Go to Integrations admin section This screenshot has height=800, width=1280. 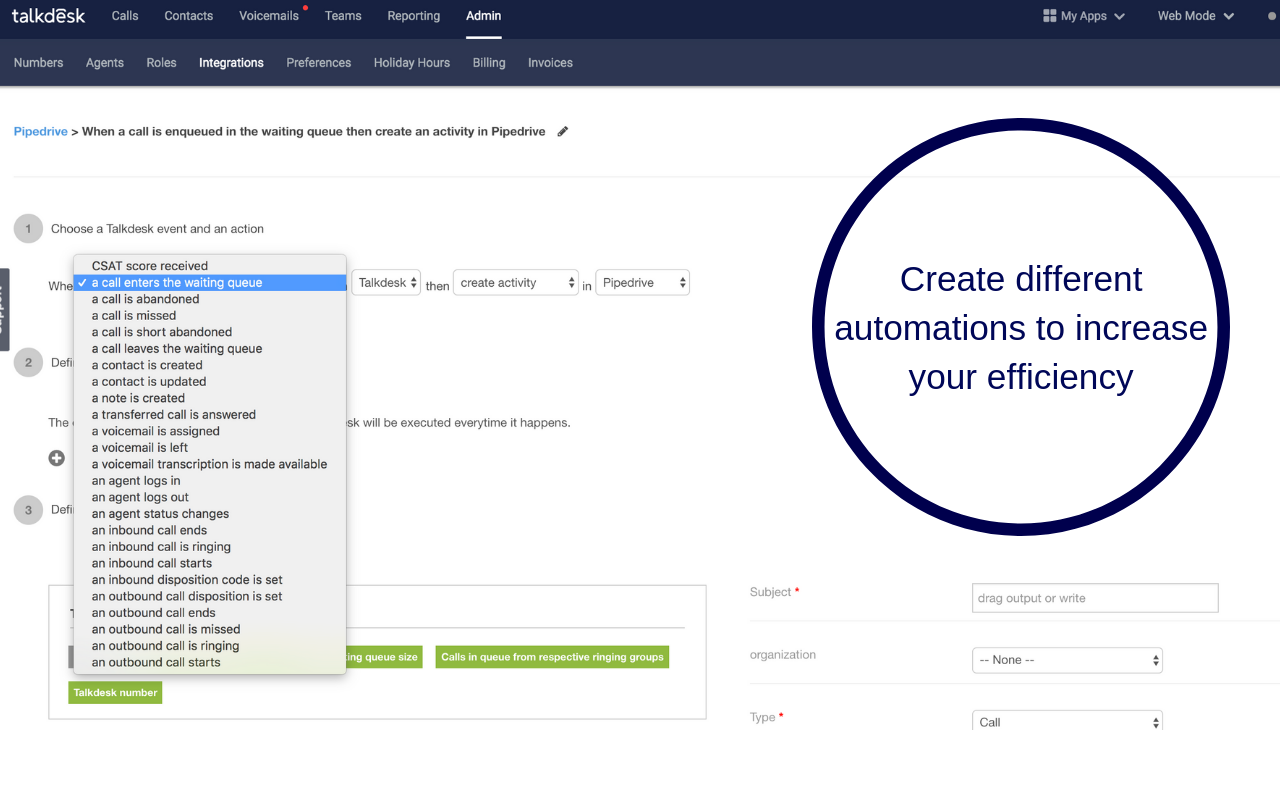[231, 62]
